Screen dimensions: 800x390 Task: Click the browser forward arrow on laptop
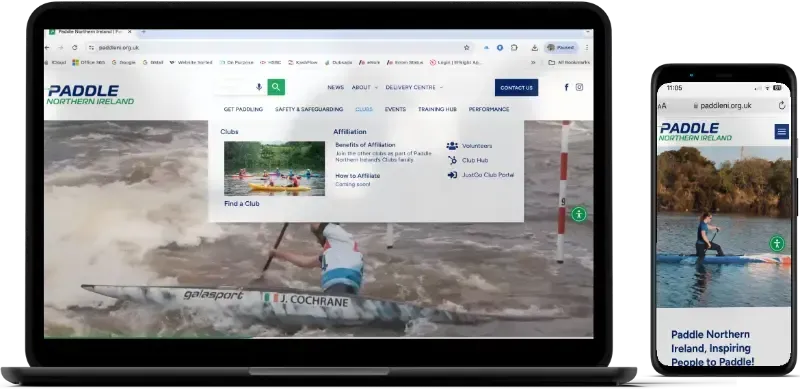(x=61, y=47)
